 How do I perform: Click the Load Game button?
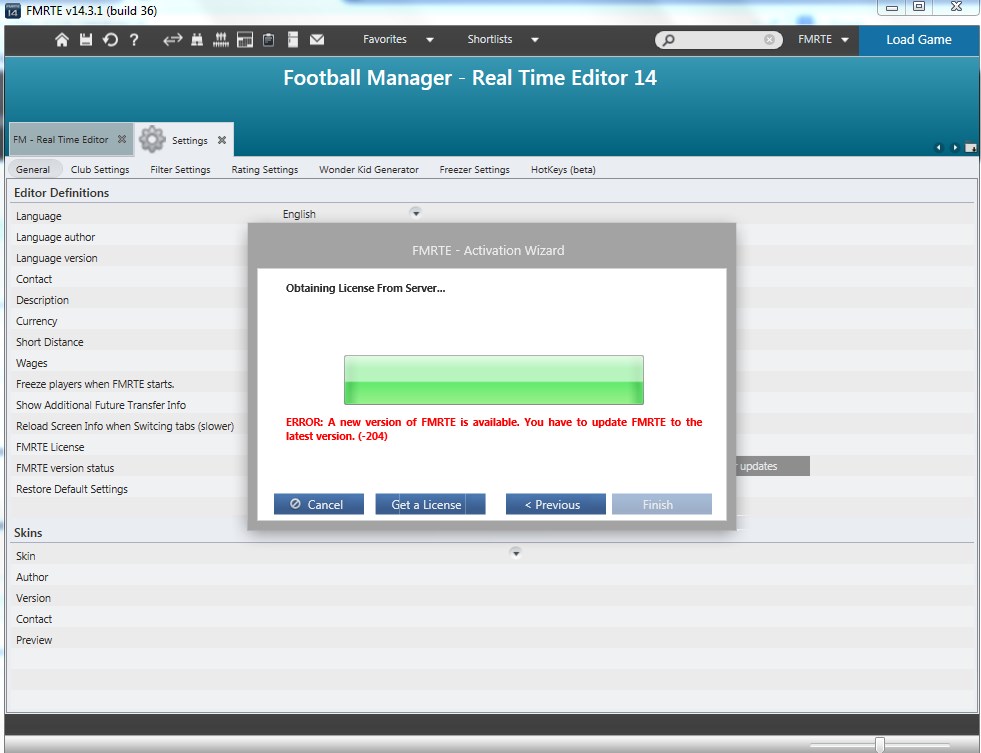[918, 40]
